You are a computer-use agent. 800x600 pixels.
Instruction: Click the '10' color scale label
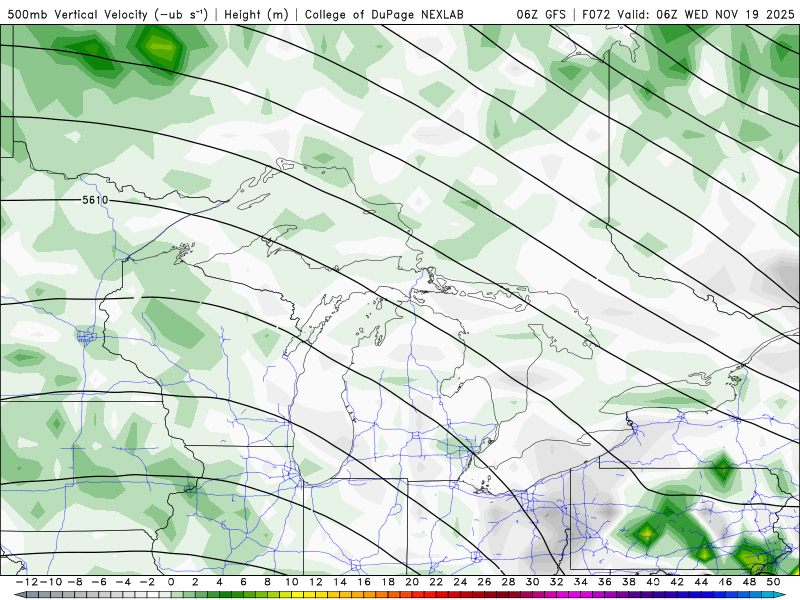(291, 582)
